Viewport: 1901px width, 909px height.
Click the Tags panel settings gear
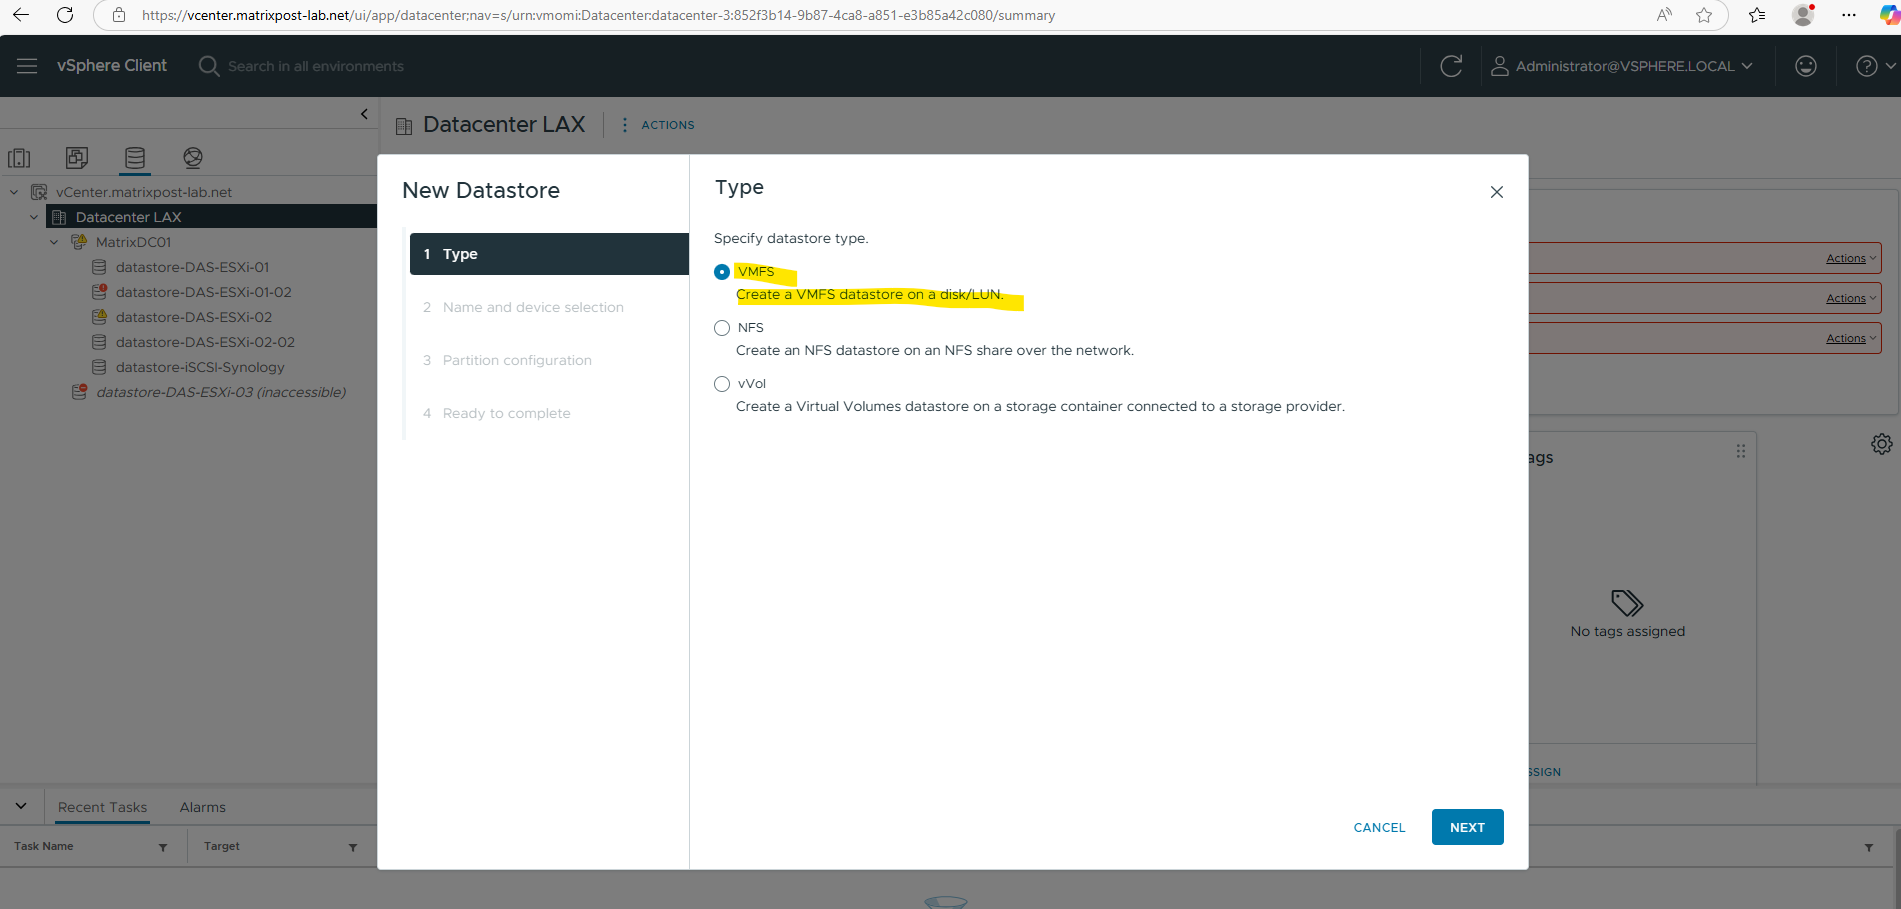point(1881,443)
